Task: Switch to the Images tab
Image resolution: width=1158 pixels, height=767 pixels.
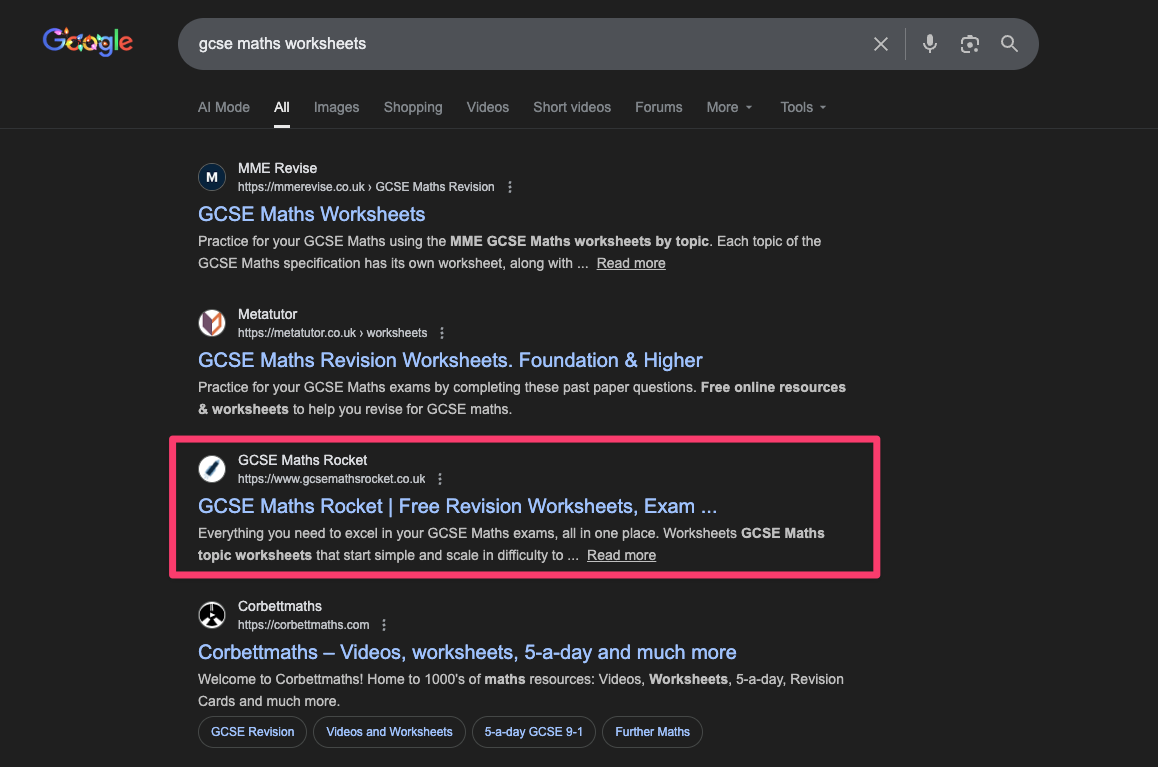Action: (x=336, y=107)
